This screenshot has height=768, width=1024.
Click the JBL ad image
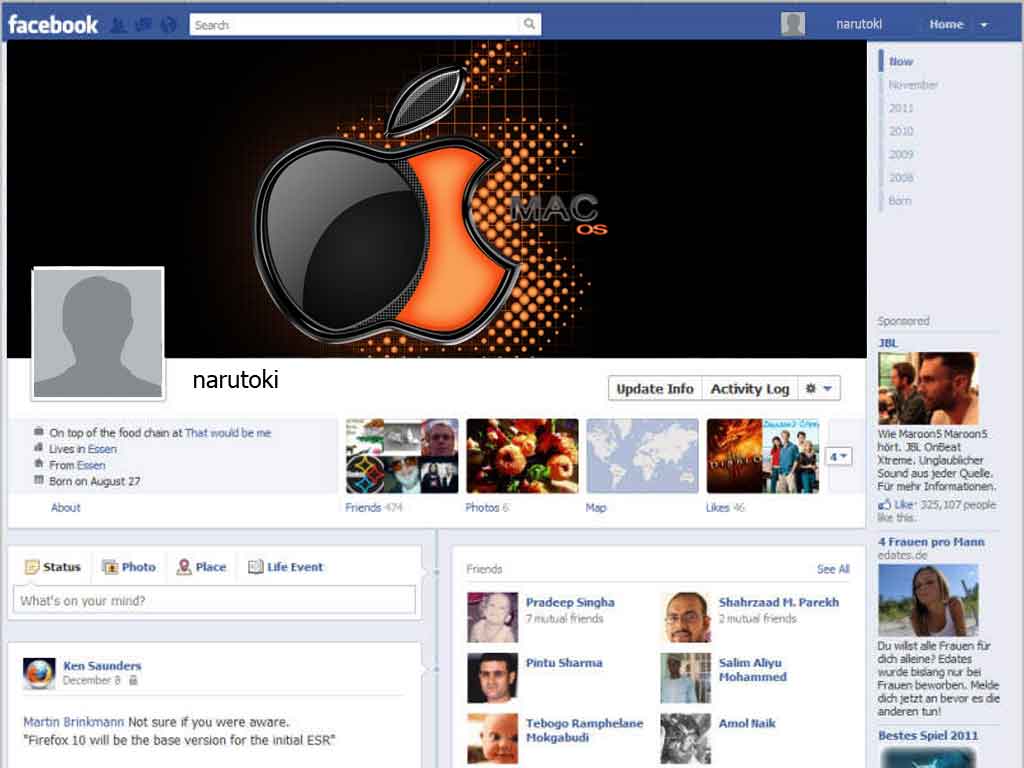pos(928,388)
